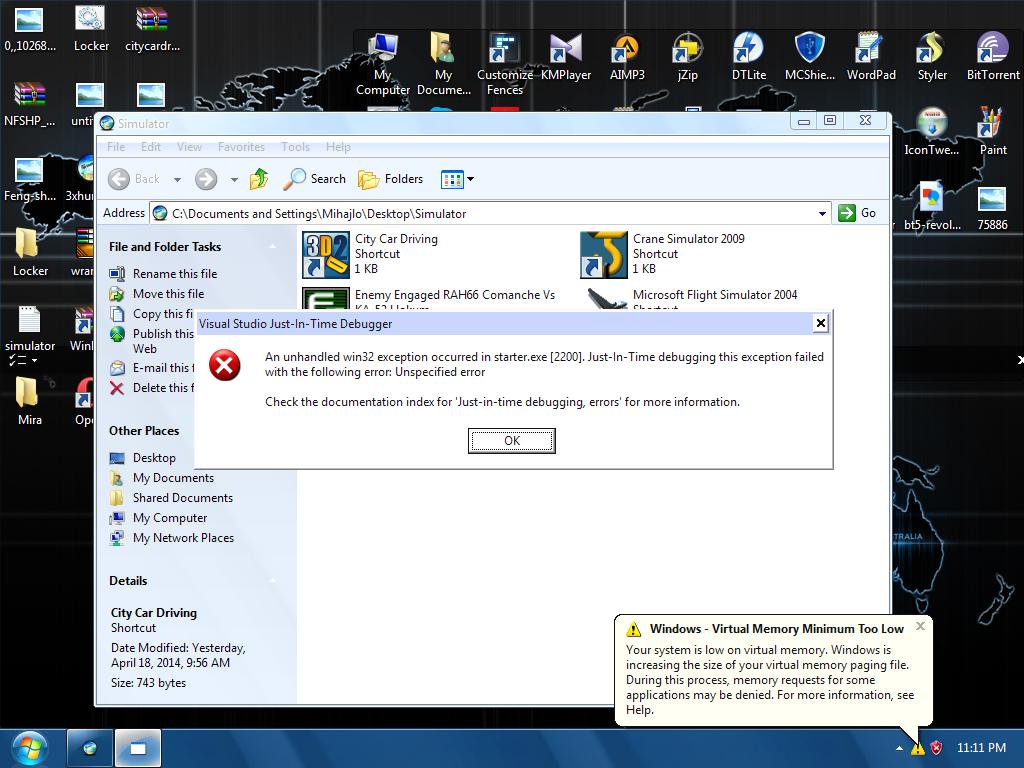The width and height of the screenshot is (1024, 768).
Task: Click the Forward navigation button
Action: [206, 179]
